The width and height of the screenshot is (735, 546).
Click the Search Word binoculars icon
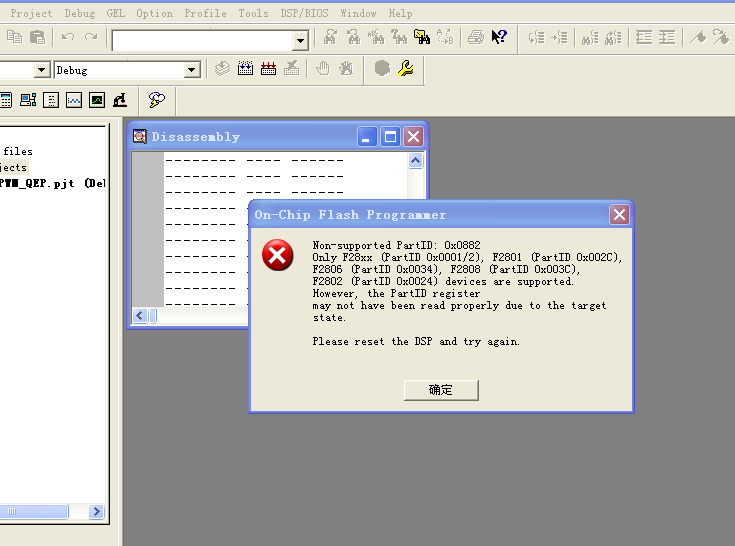pos(376,37)
